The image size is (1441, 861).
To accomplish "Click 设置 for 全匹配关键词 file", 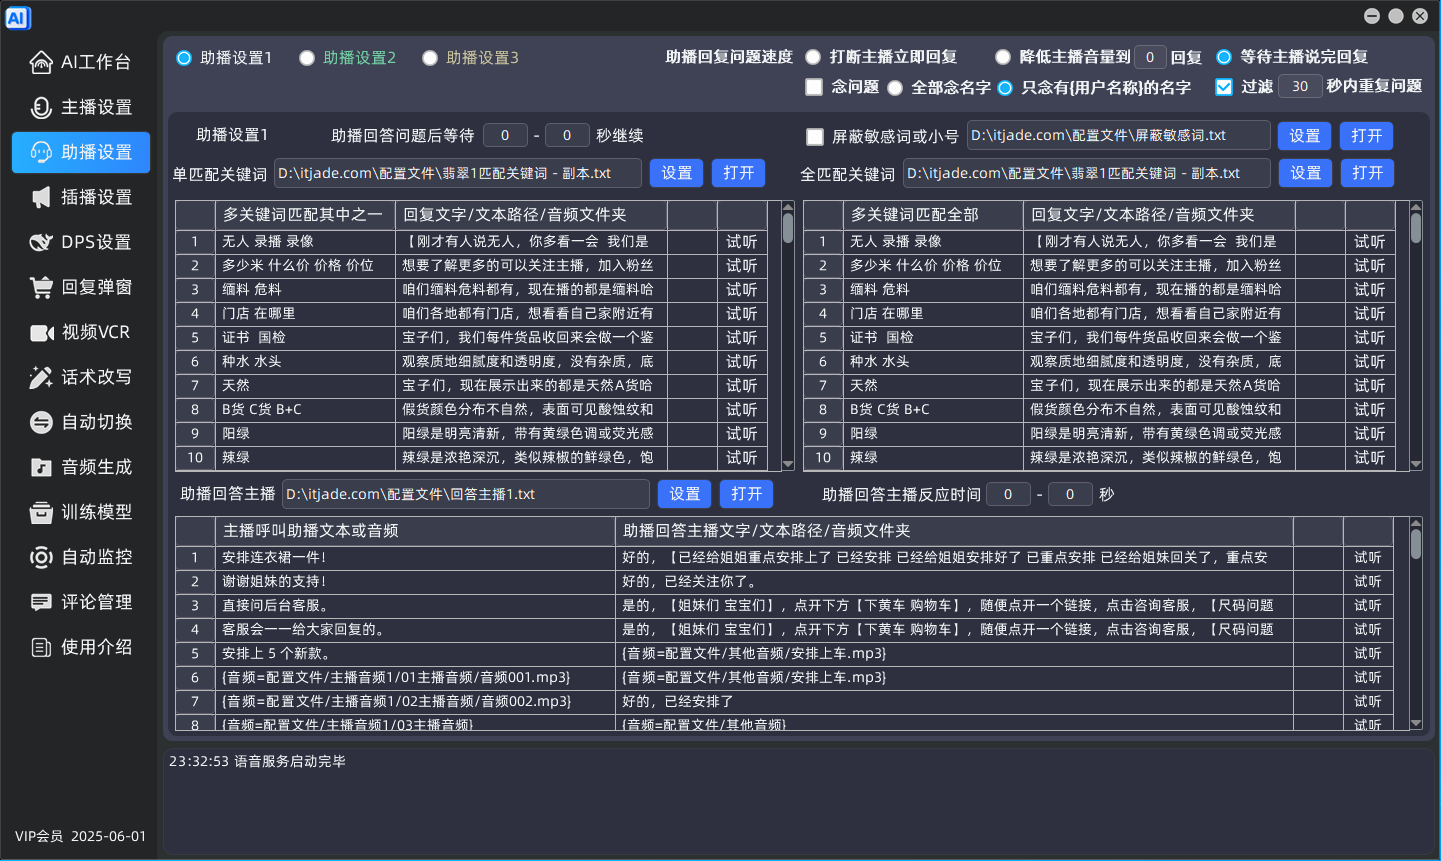I will click(1306, 173).
